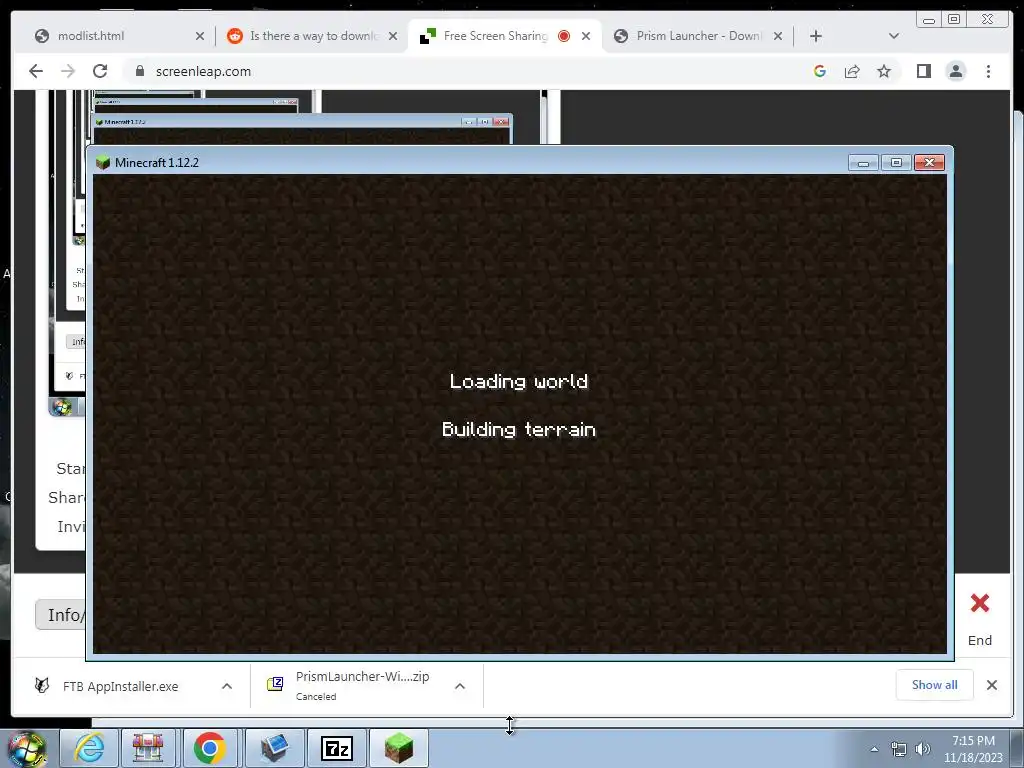This screenshot has height=768, width=1024.
Task: Bookmark this page with the star
Action: (884, 71)
